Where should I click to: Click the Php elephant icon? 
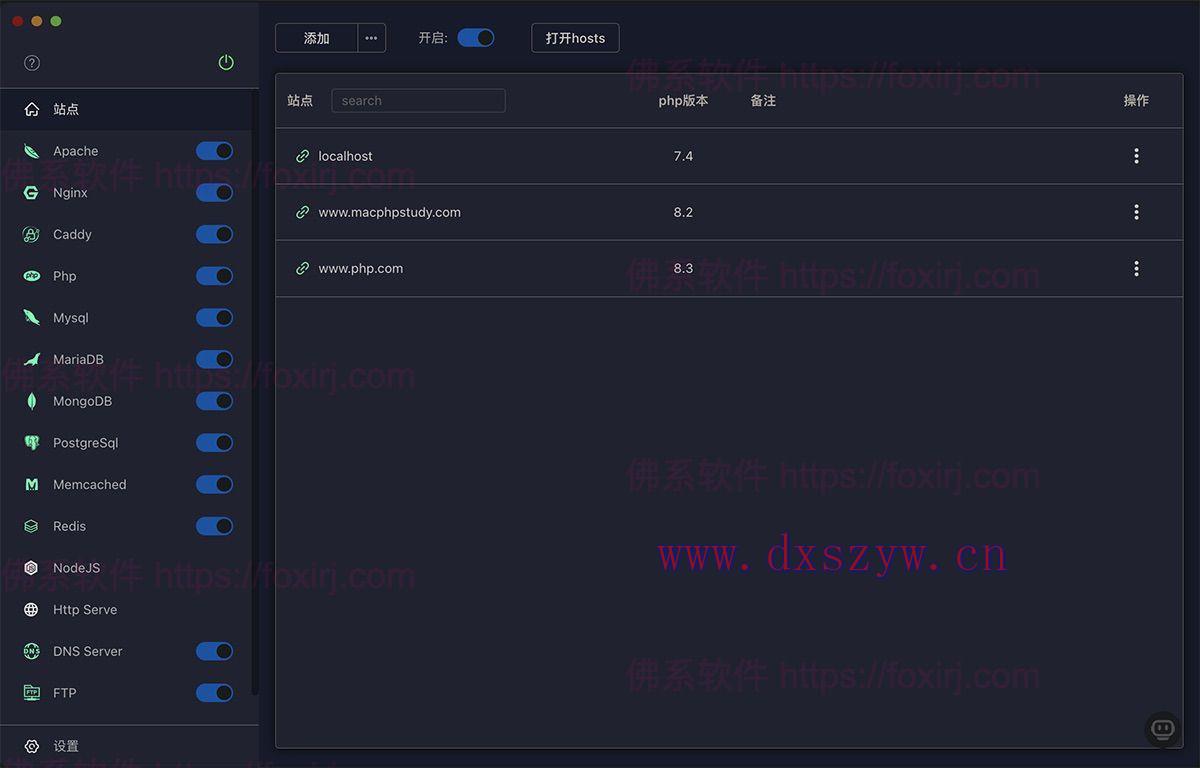(x=32, y=276)
